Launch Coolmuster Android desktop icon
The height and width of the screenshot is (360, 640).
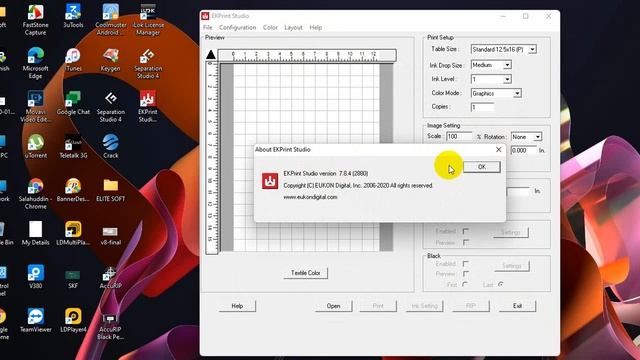click(x=111, y=20)
